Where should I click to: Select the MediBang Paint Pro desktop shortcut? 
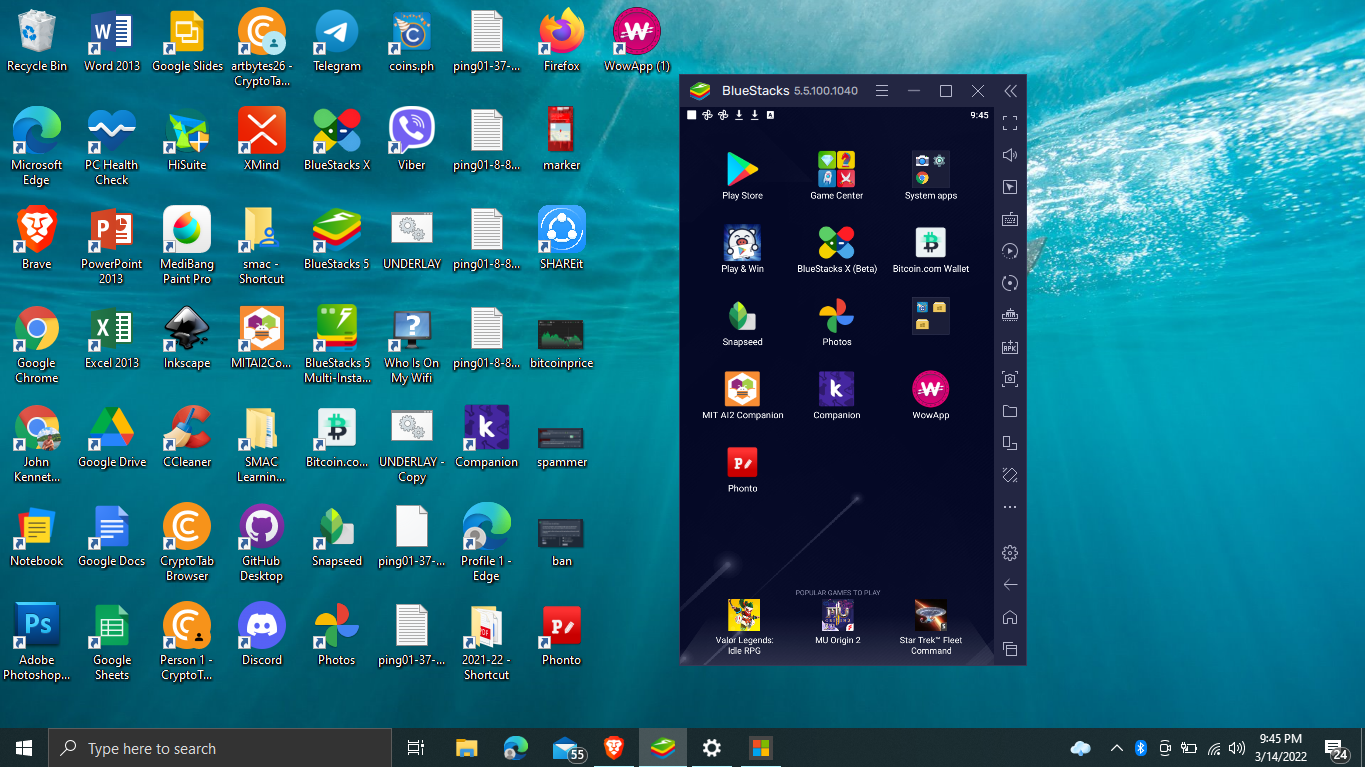187,246
